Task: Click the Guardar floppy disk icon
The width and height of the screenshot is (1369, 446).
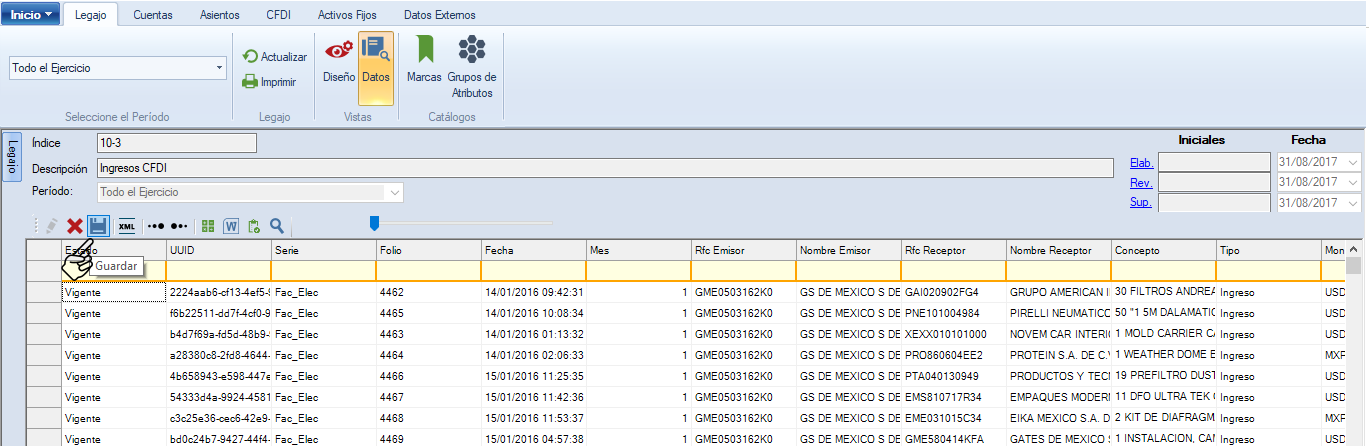Action: tap(98, 226)
